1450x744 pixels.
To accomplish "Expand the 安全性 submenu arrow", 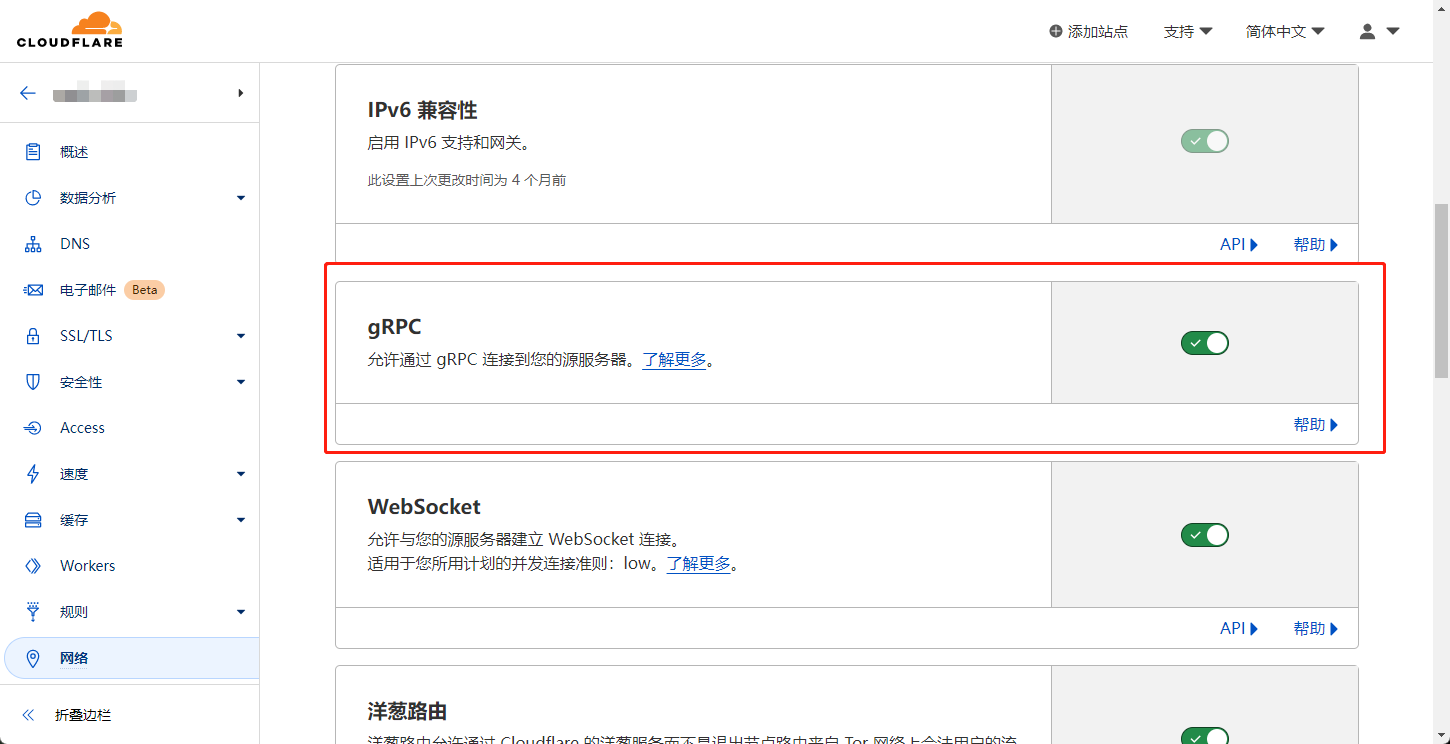I will click(241, 382).
